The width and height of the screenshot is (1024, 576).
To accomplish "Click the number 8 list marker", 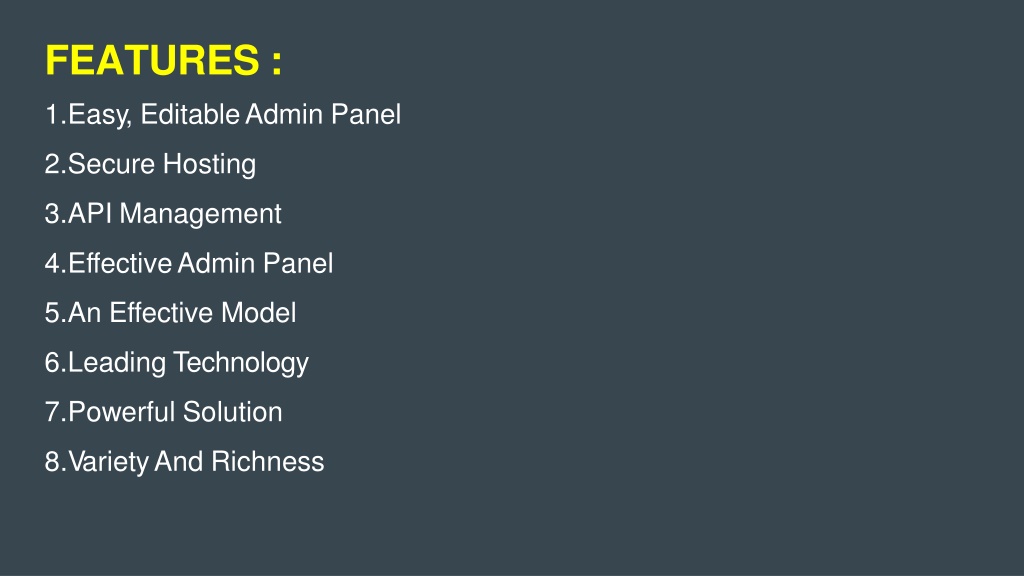I will point(52,462).
